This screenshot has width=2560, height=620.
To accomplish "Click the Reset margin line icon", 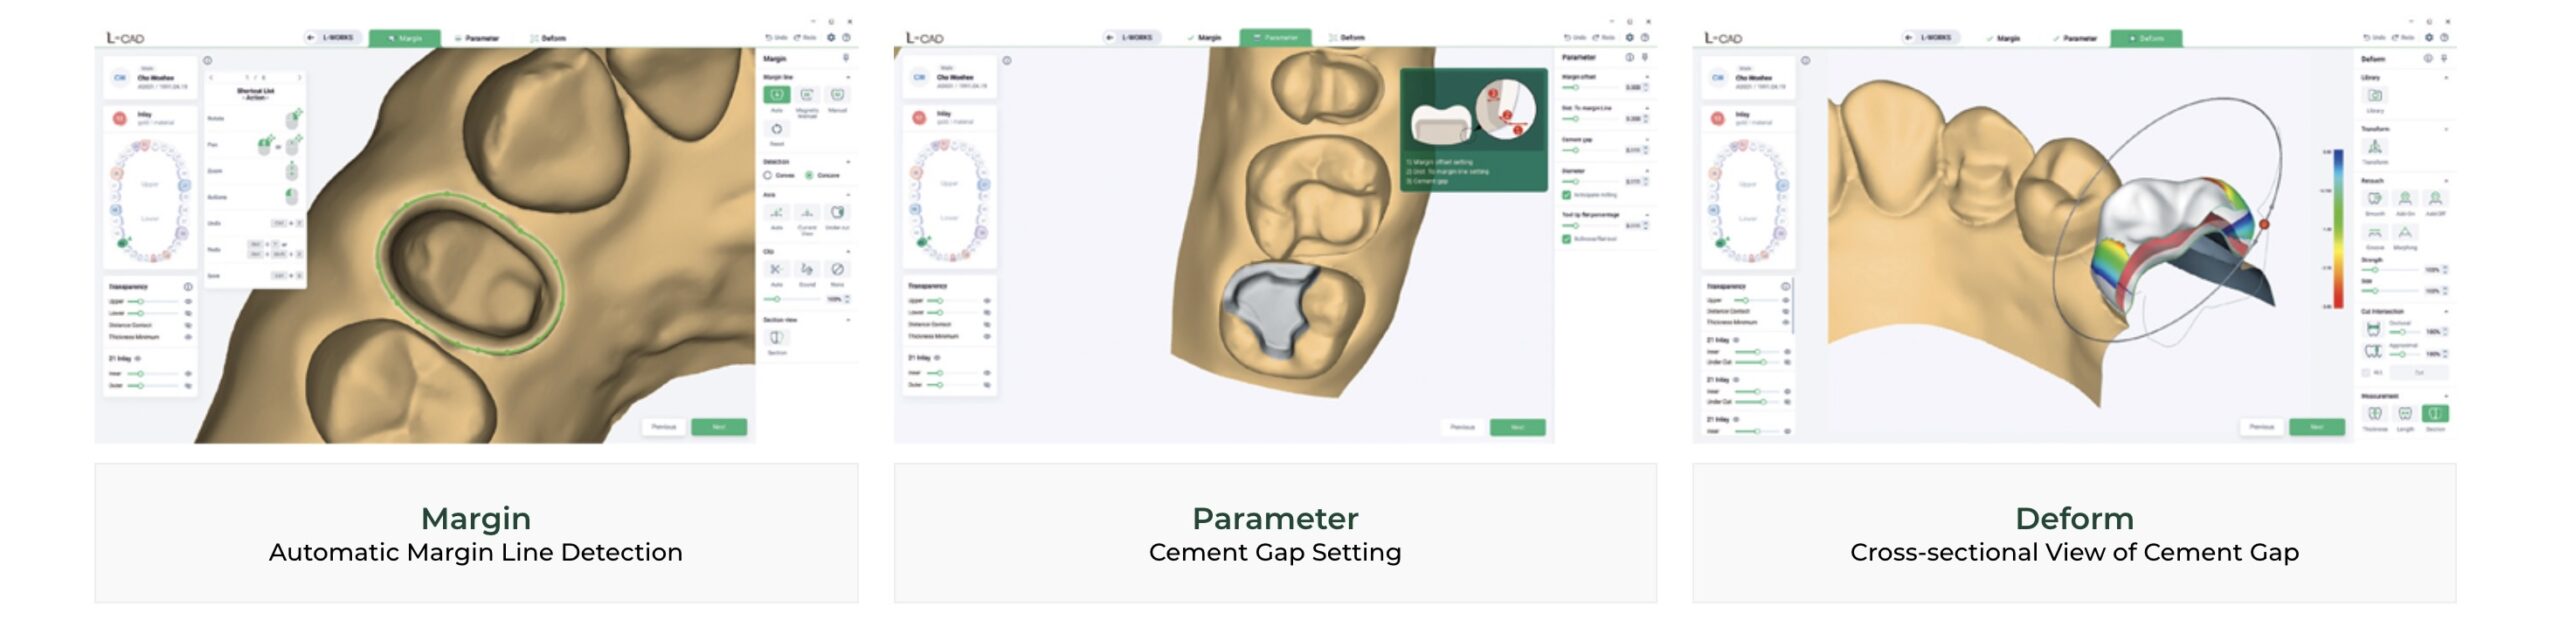I will point(777,129).
